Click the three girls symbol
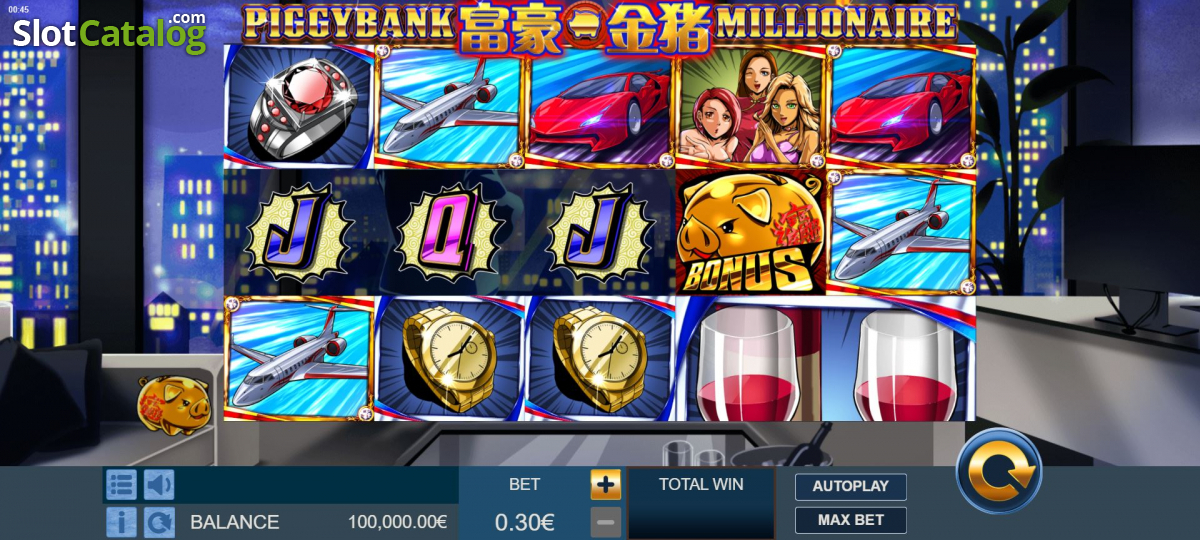Screen dimensions: 1200x540 tap(751, 108)
